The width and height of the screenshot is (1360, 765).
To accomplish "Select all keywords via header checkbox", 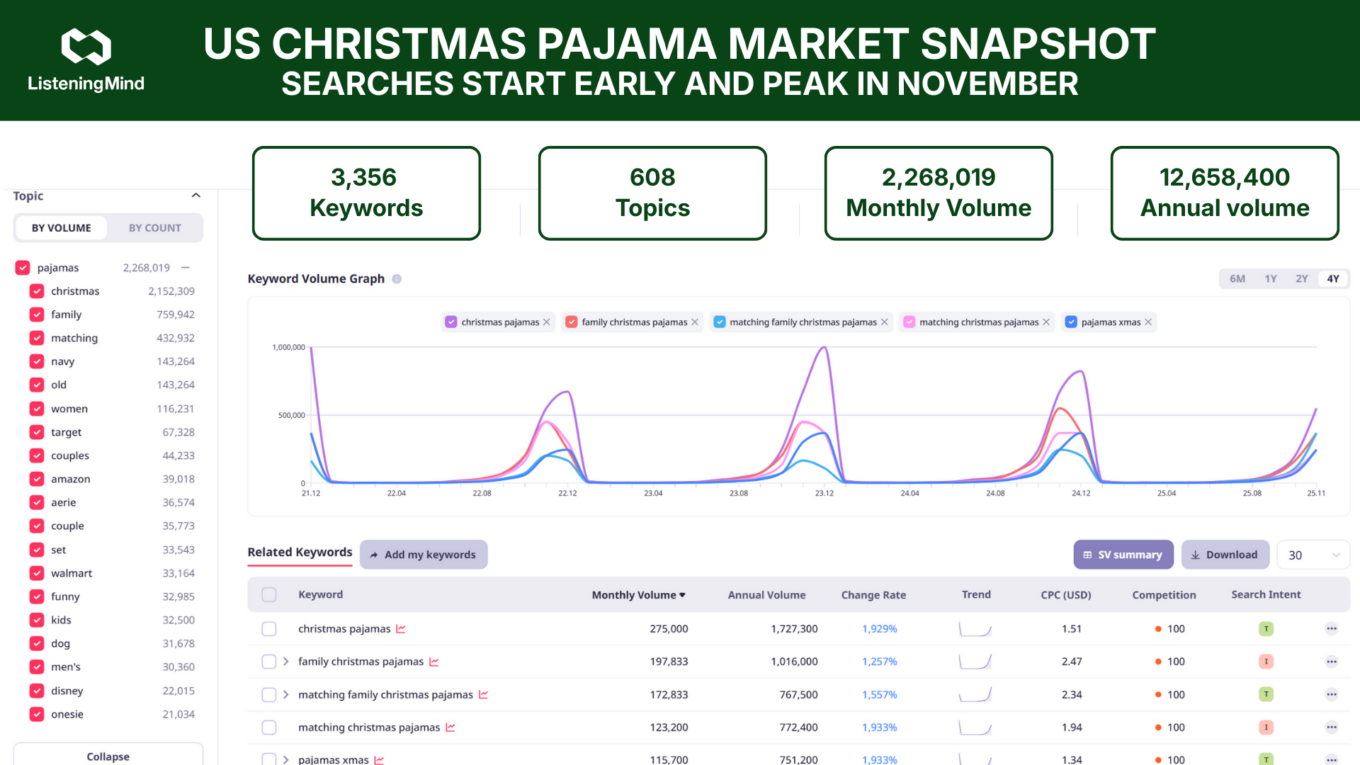I will [269, 595].
